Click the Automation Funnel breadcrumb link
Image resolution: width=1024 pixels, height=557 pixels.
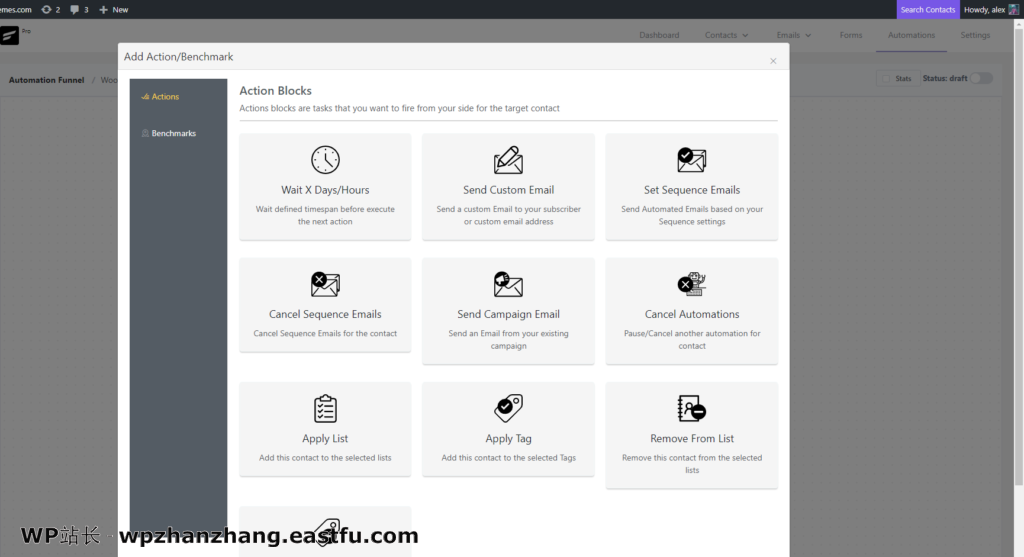46,80
